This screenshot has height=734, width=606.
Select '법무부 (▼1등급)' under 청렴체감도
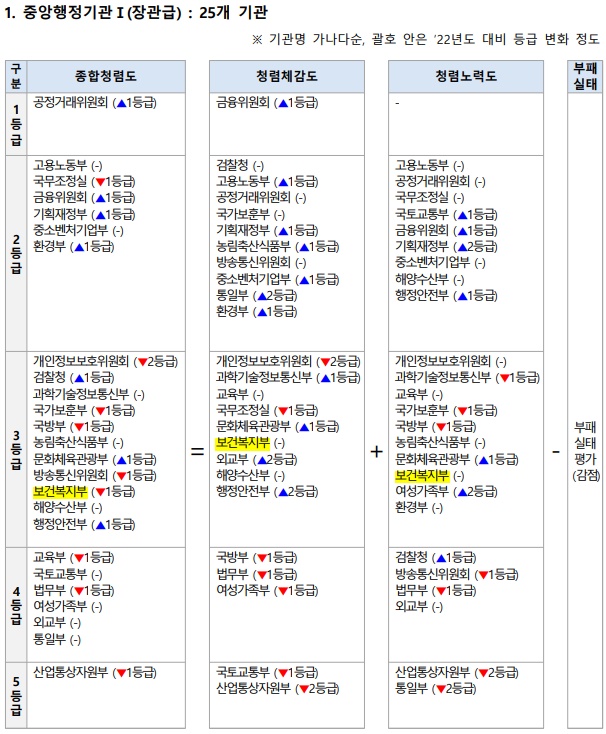point(256,574)
